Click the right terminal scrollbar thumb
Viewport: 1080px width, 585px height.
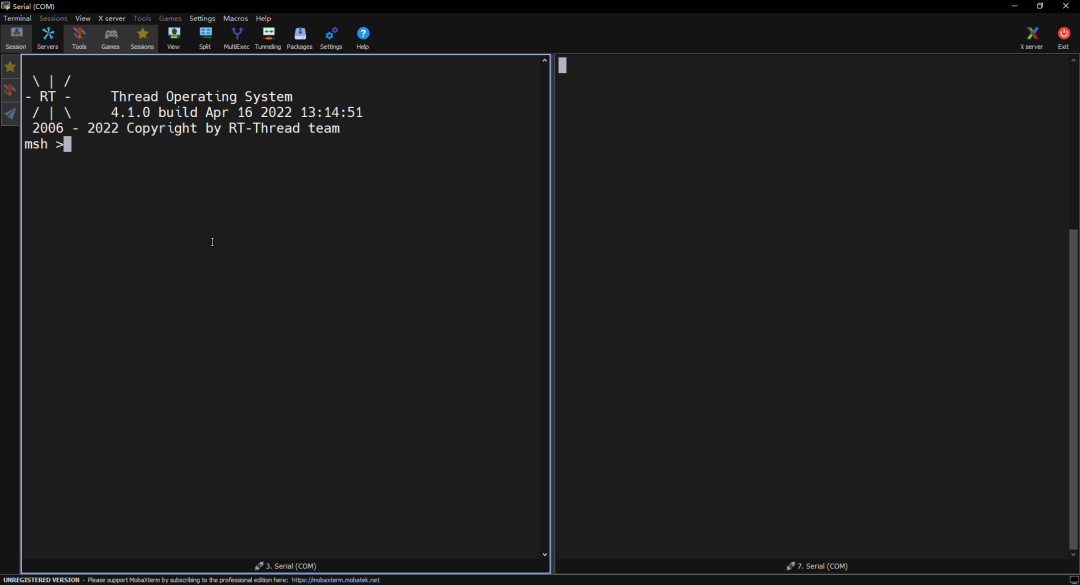tap(1073, 389)
